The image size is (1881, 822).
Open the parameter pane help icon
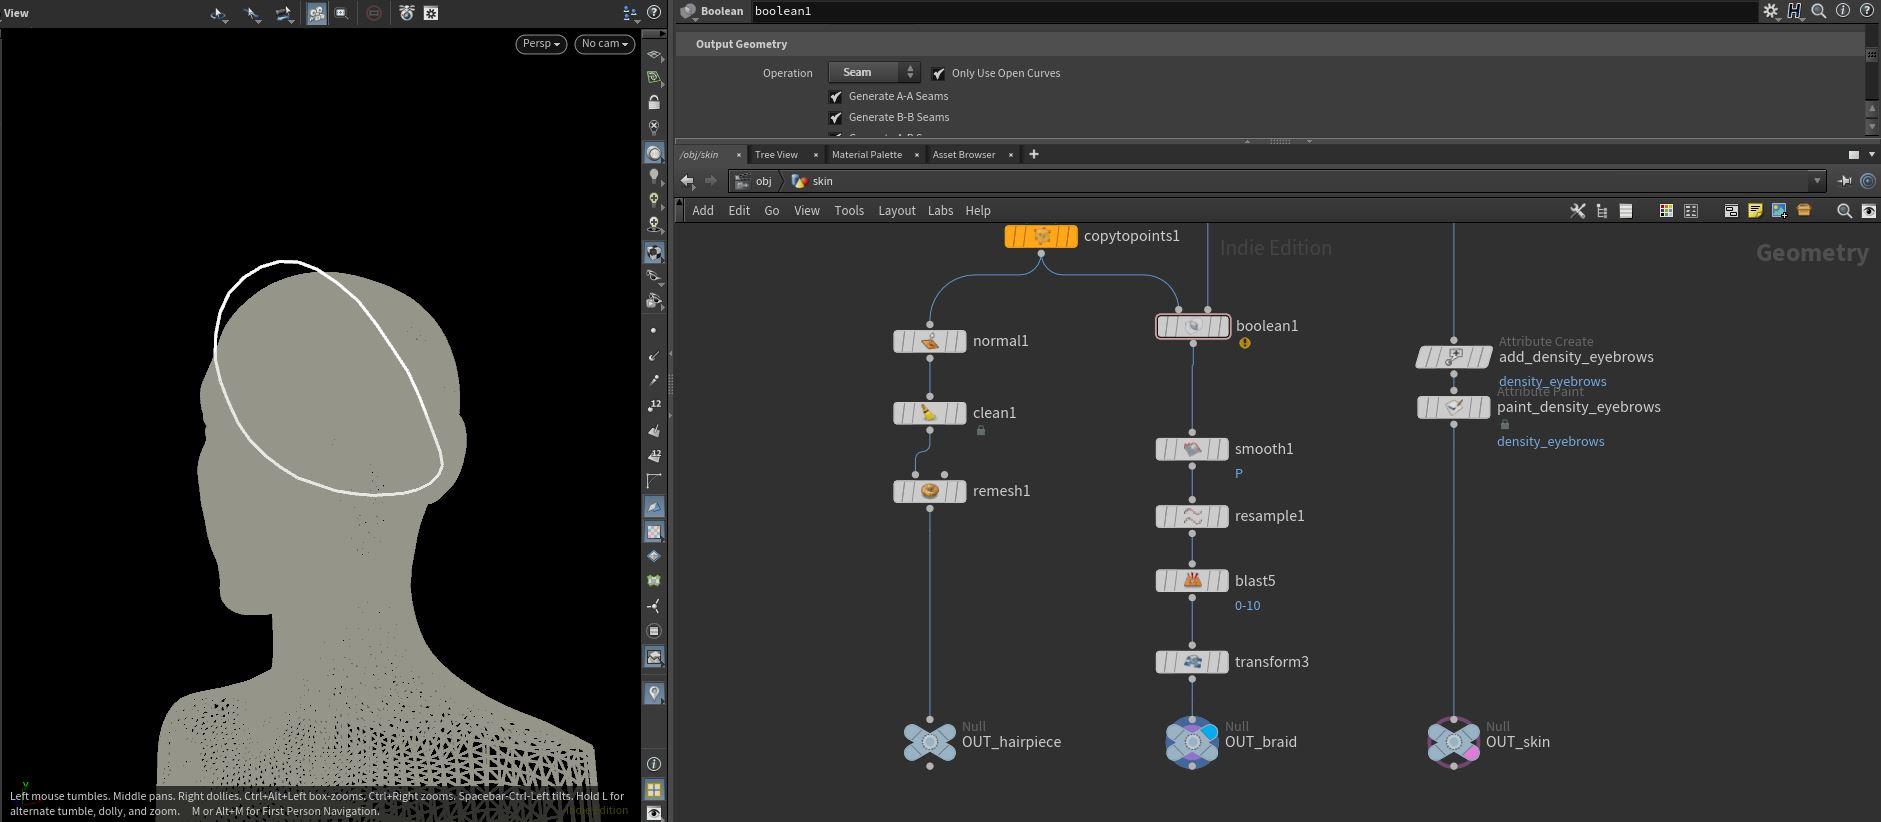1867,11
